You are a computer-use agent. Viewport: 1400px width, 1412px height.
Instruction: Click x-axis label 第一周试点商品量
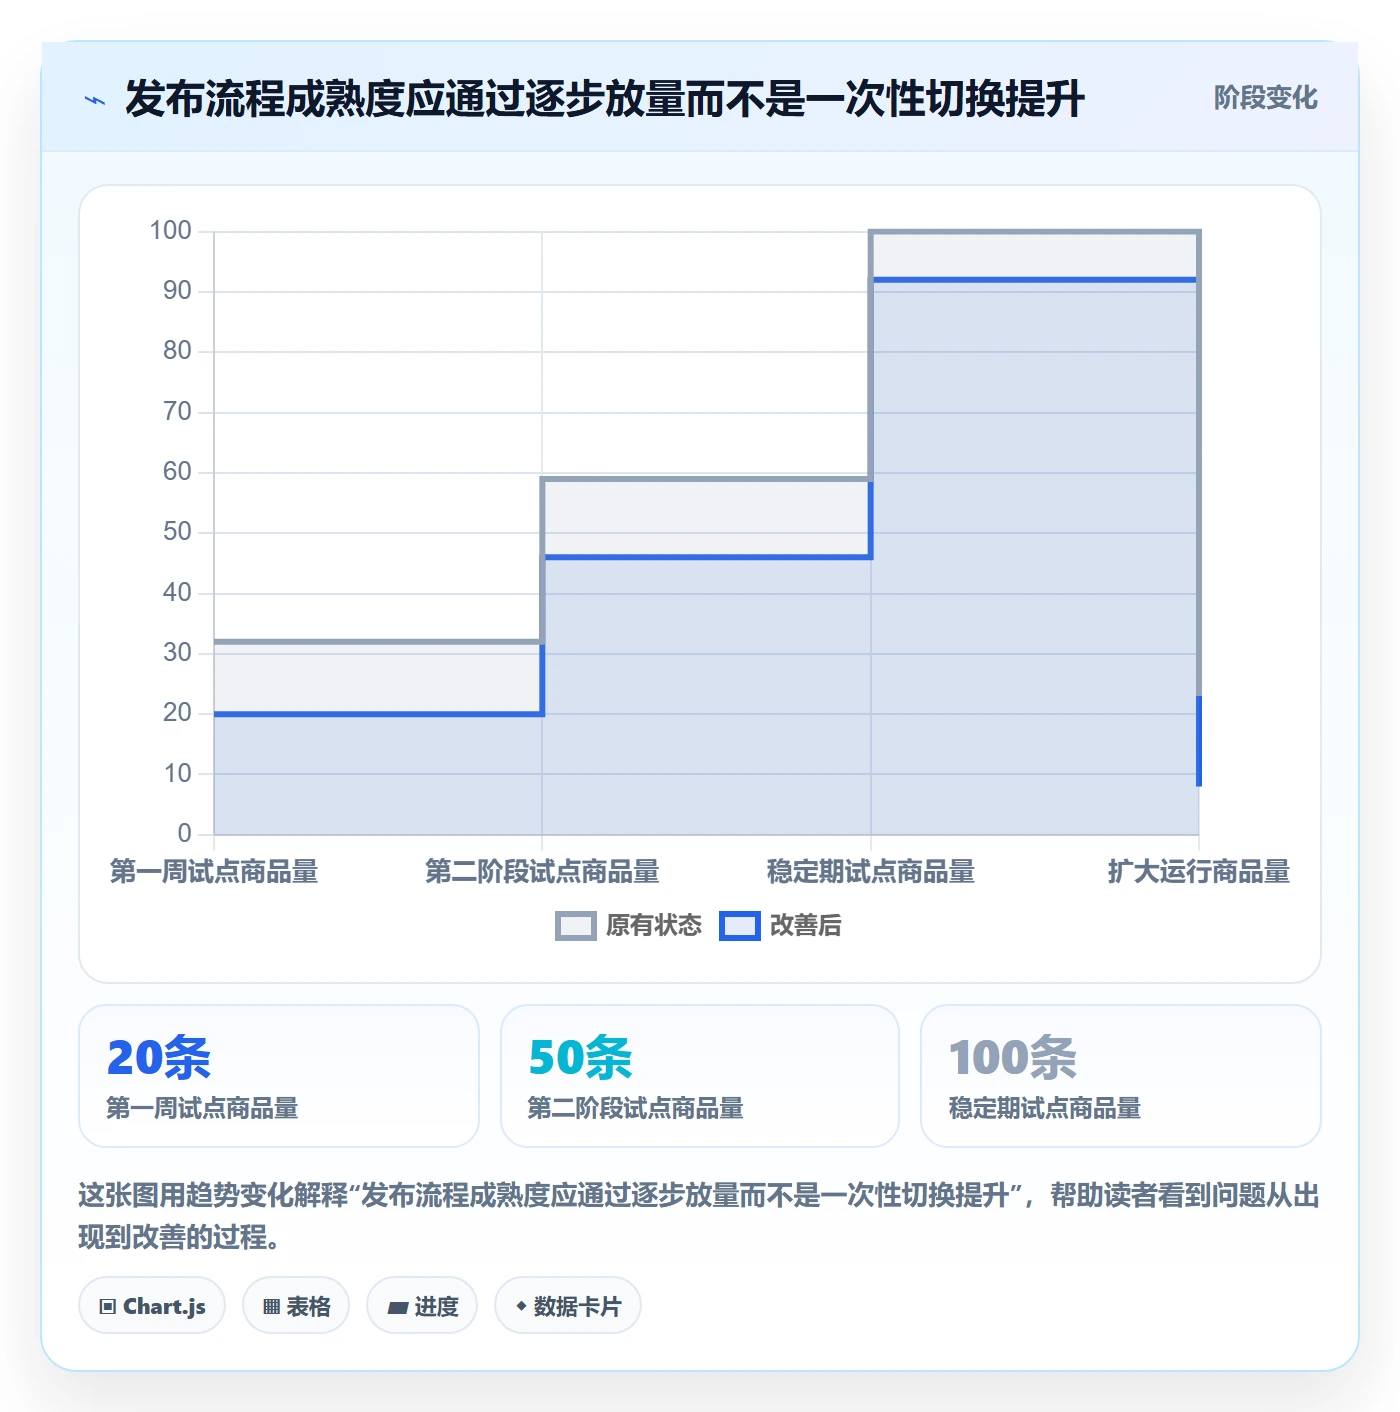tap(214, 872)
